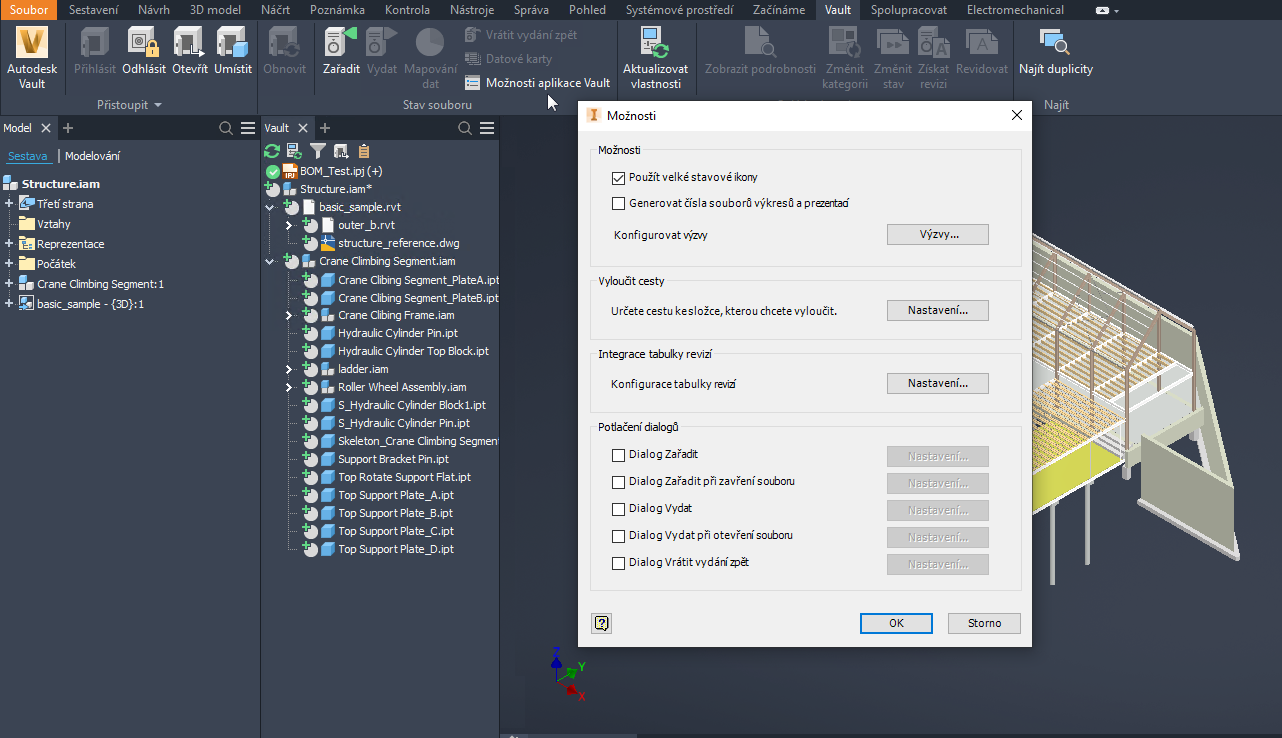Image resolution: width=1282 pixels, height=738 pixels.
Task: Expand 'Počátek' node in Model browser
Action: (x=9, y=264)
